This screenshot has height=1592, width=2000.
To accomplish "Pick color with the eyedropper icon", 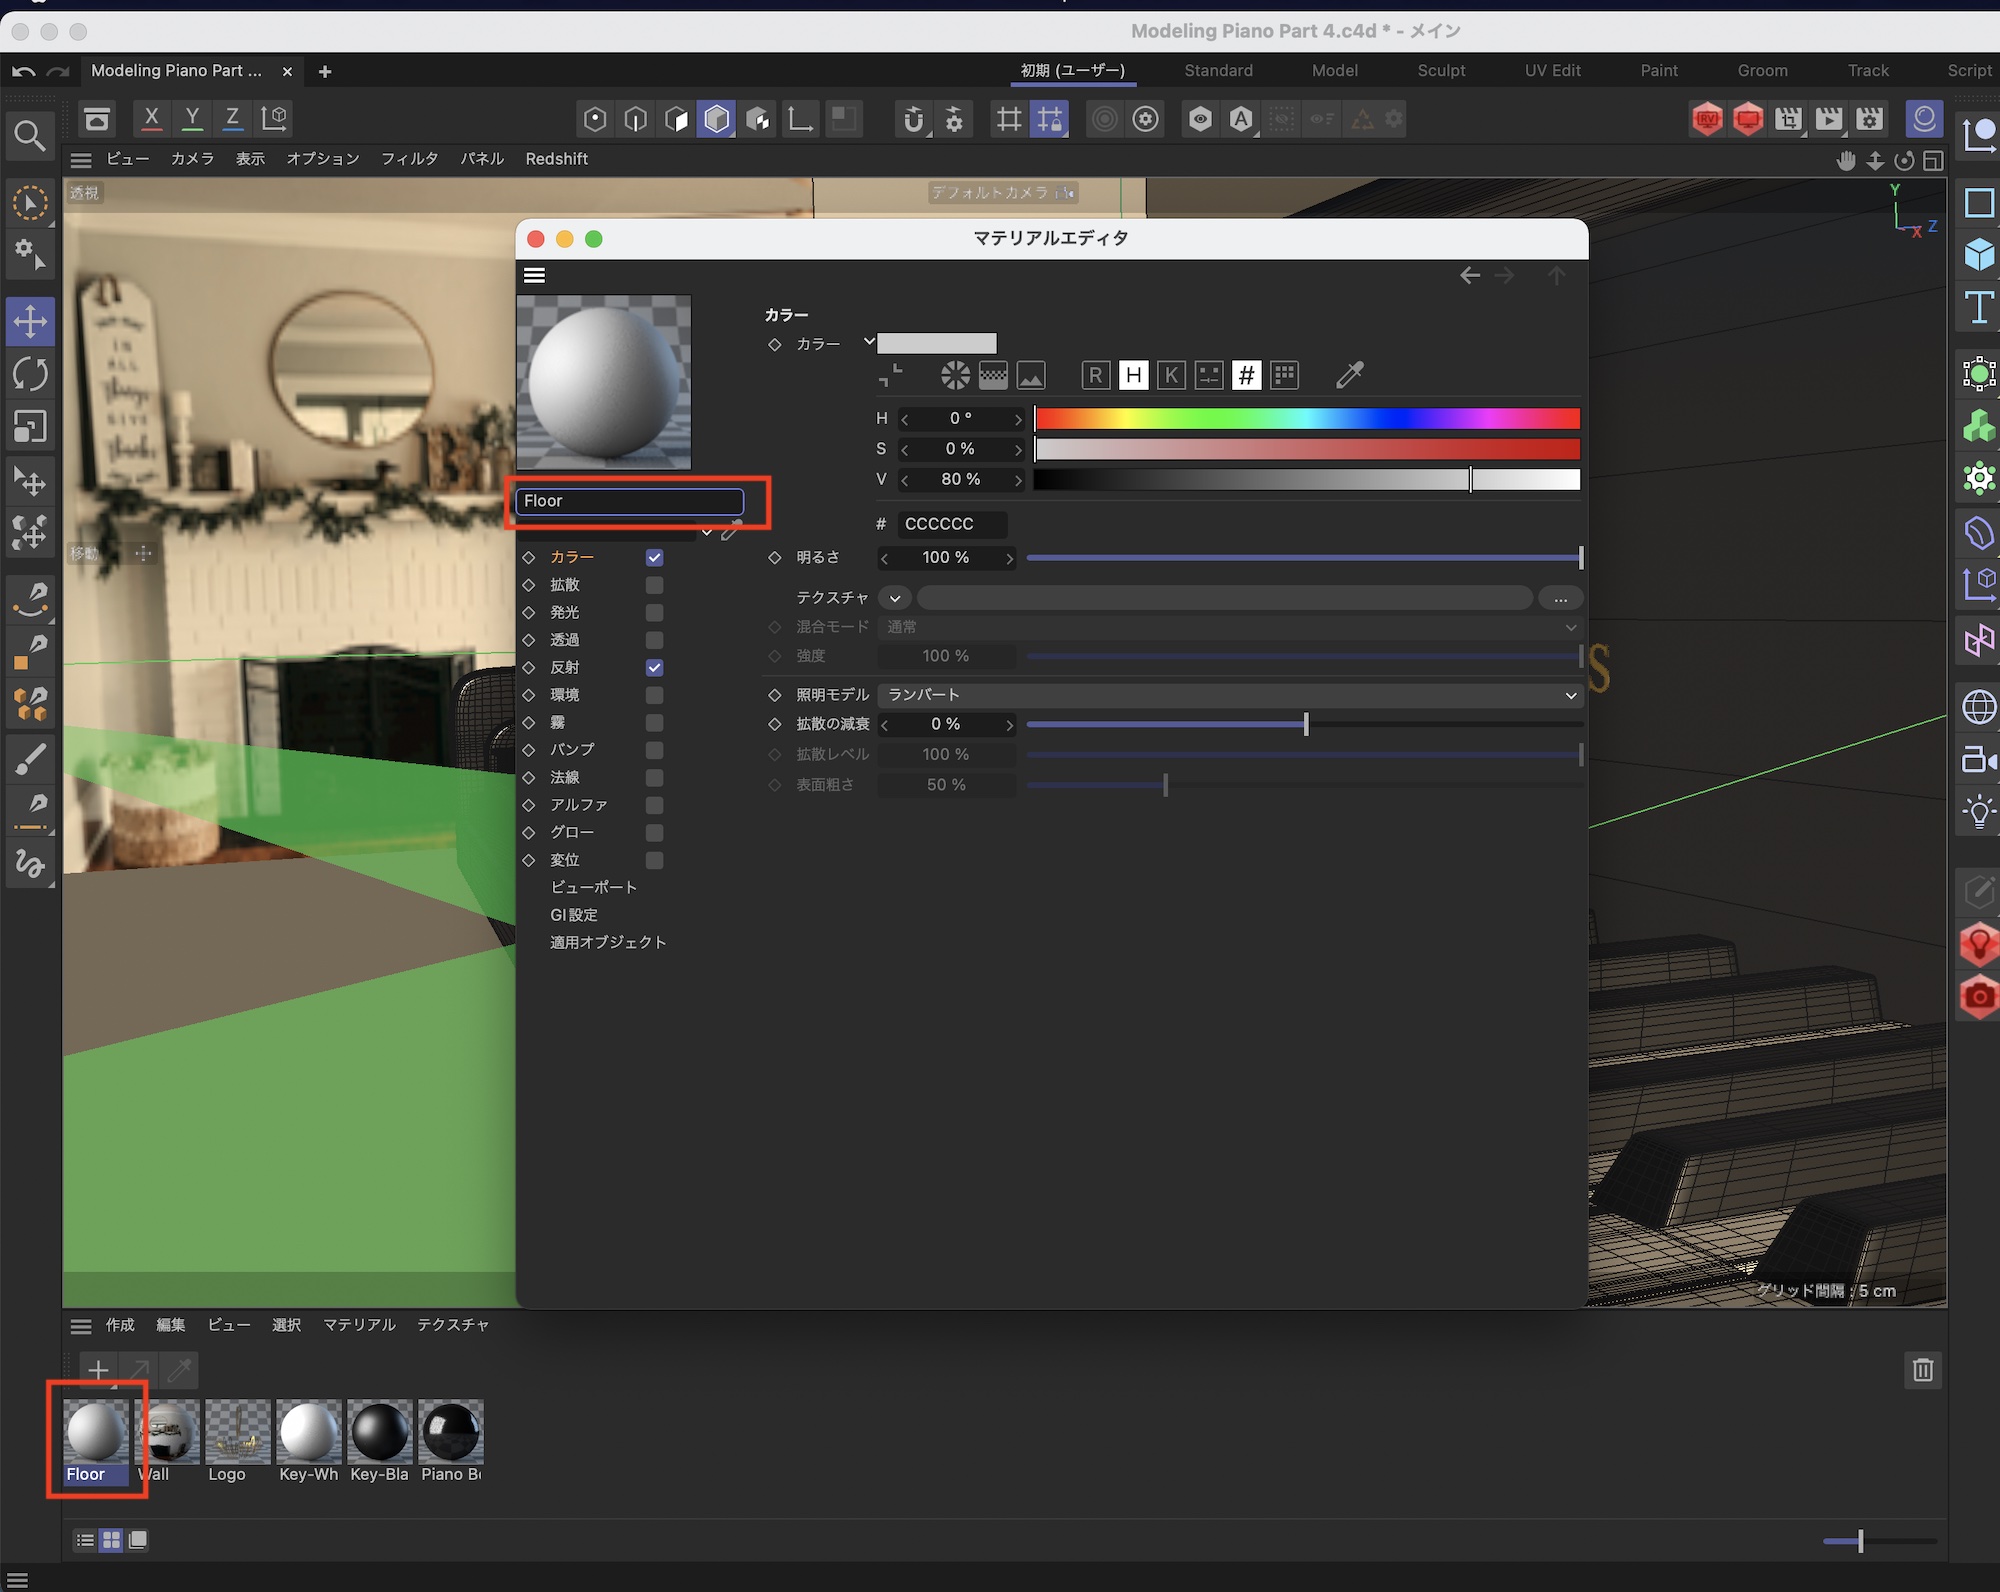I will click(x=1349, y=375).
